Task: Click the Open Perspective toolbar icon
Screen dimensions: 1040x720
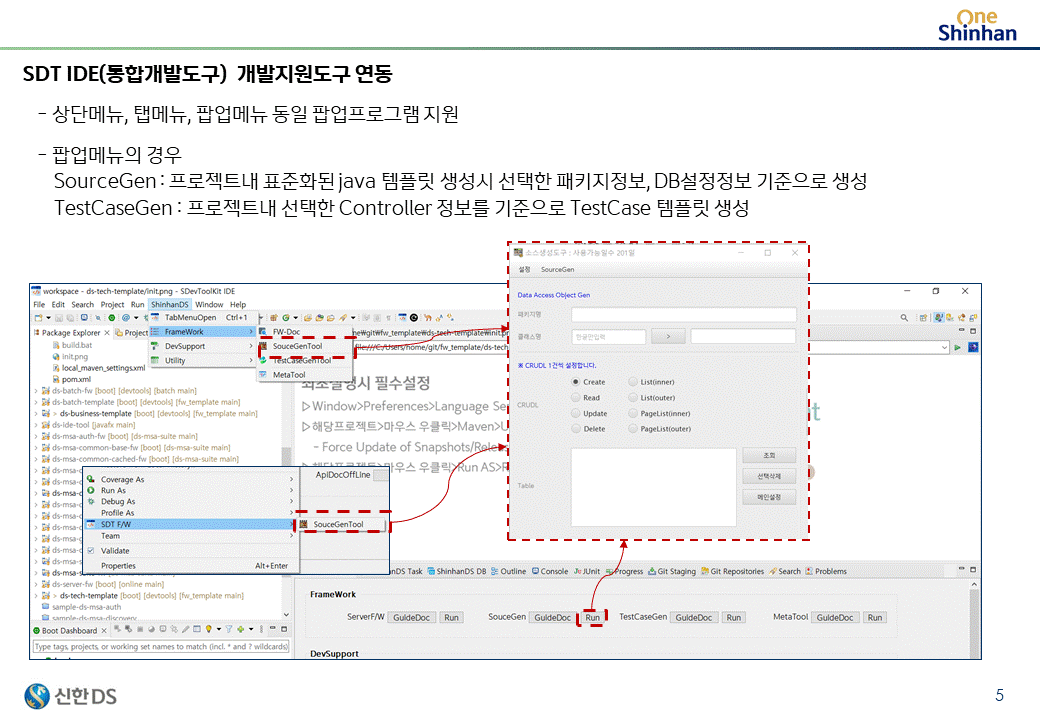Action: pos(923,318)
